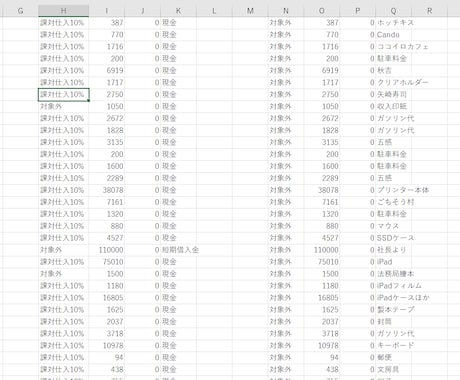Click the SSDケース cell

tap(395, 238)
